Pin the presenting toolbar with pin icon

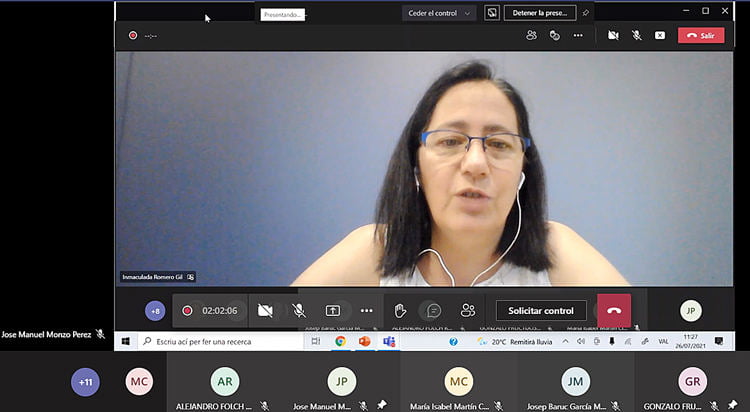[586, 13]
